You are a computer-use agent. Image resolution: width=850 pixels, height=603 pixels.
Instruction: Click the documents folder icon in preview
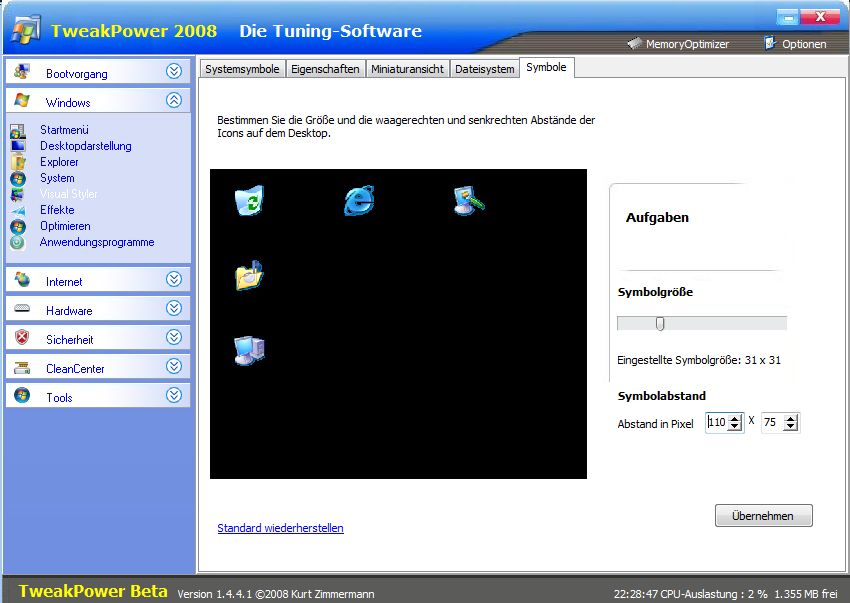click(x=249, y=275)
